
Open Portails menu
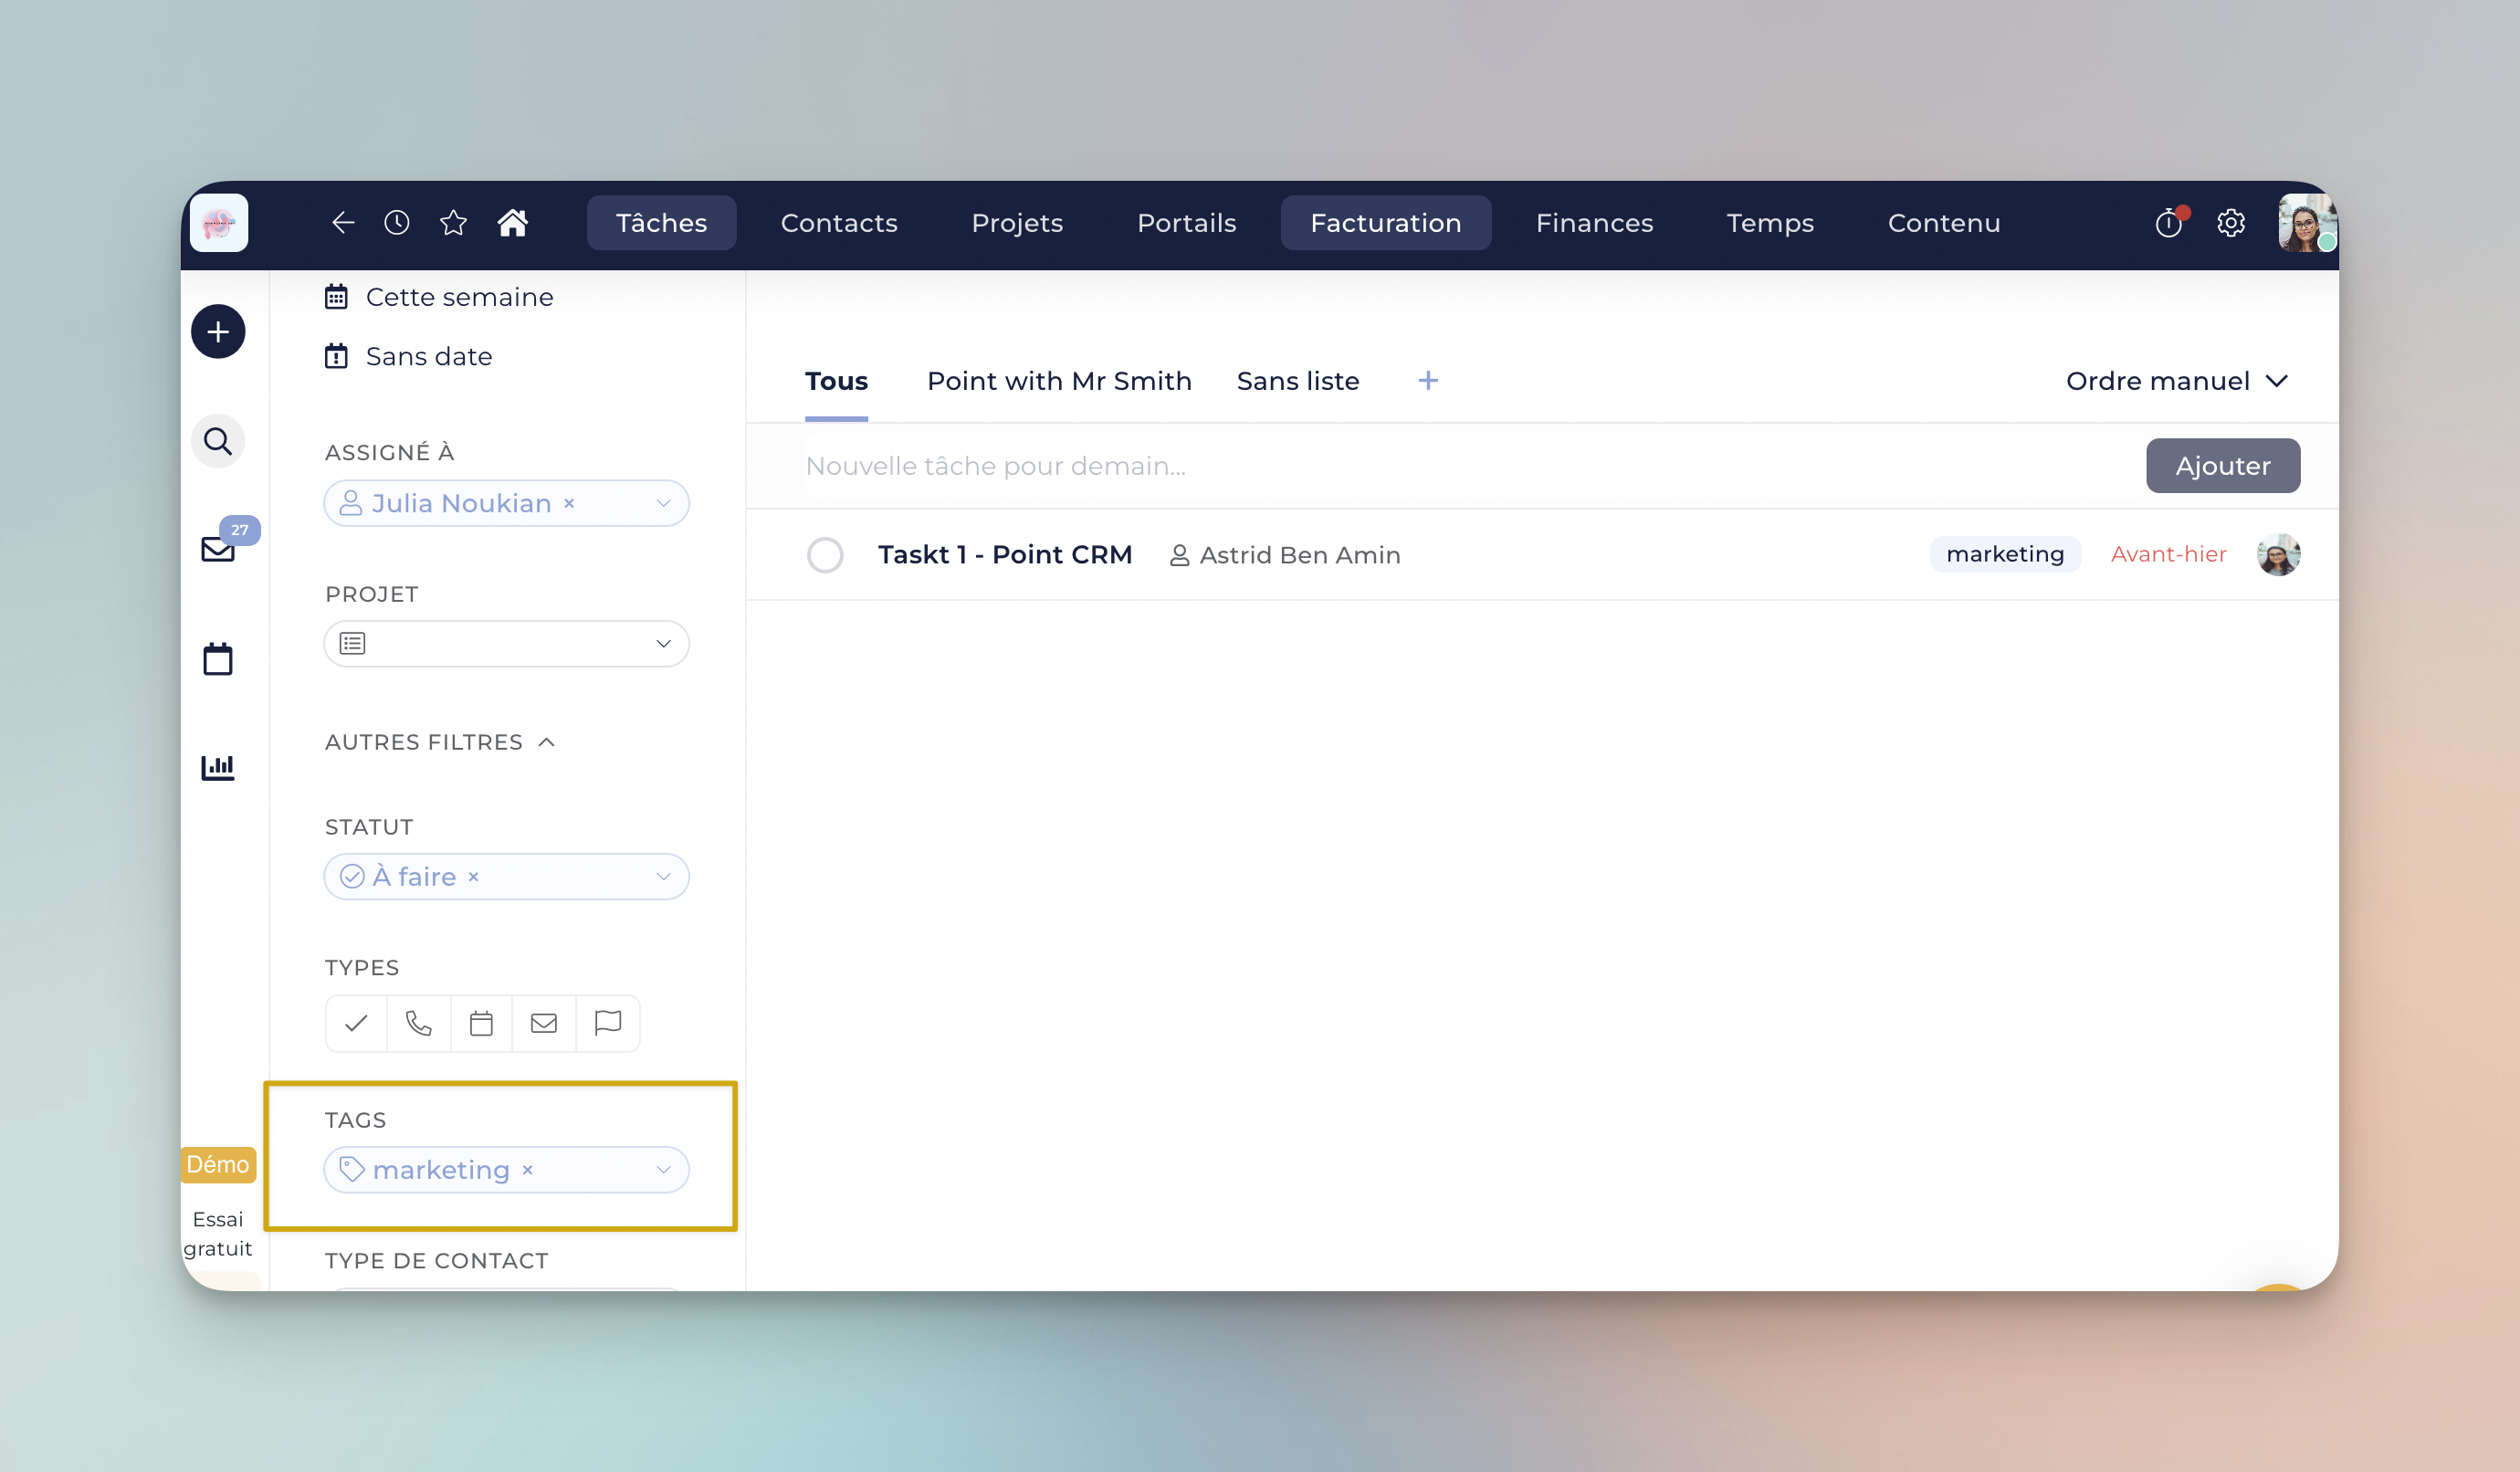point(1187,223)
